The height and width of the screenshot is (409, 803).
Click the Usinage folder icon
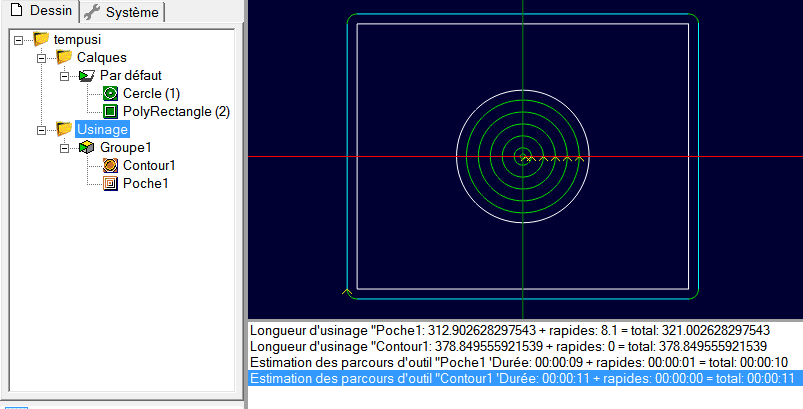click(x=64, y=129)
